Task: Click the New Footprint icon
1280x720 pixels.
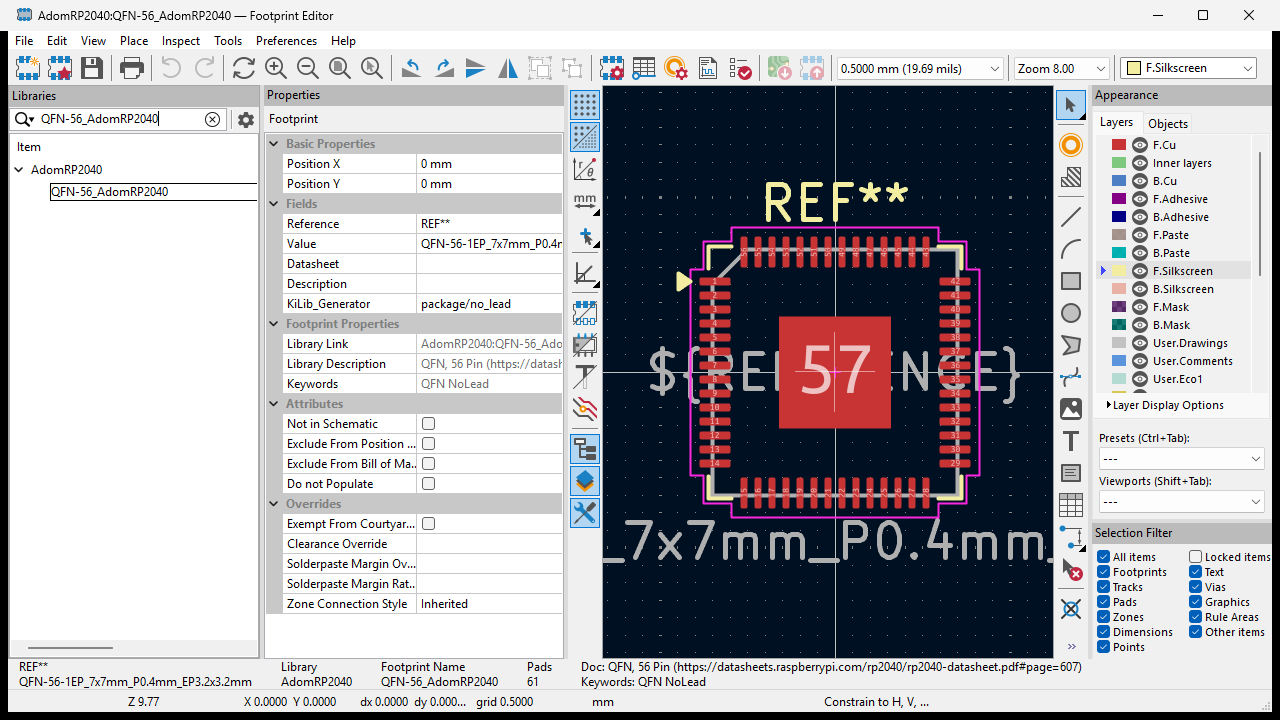Action: tap(27, 68)
